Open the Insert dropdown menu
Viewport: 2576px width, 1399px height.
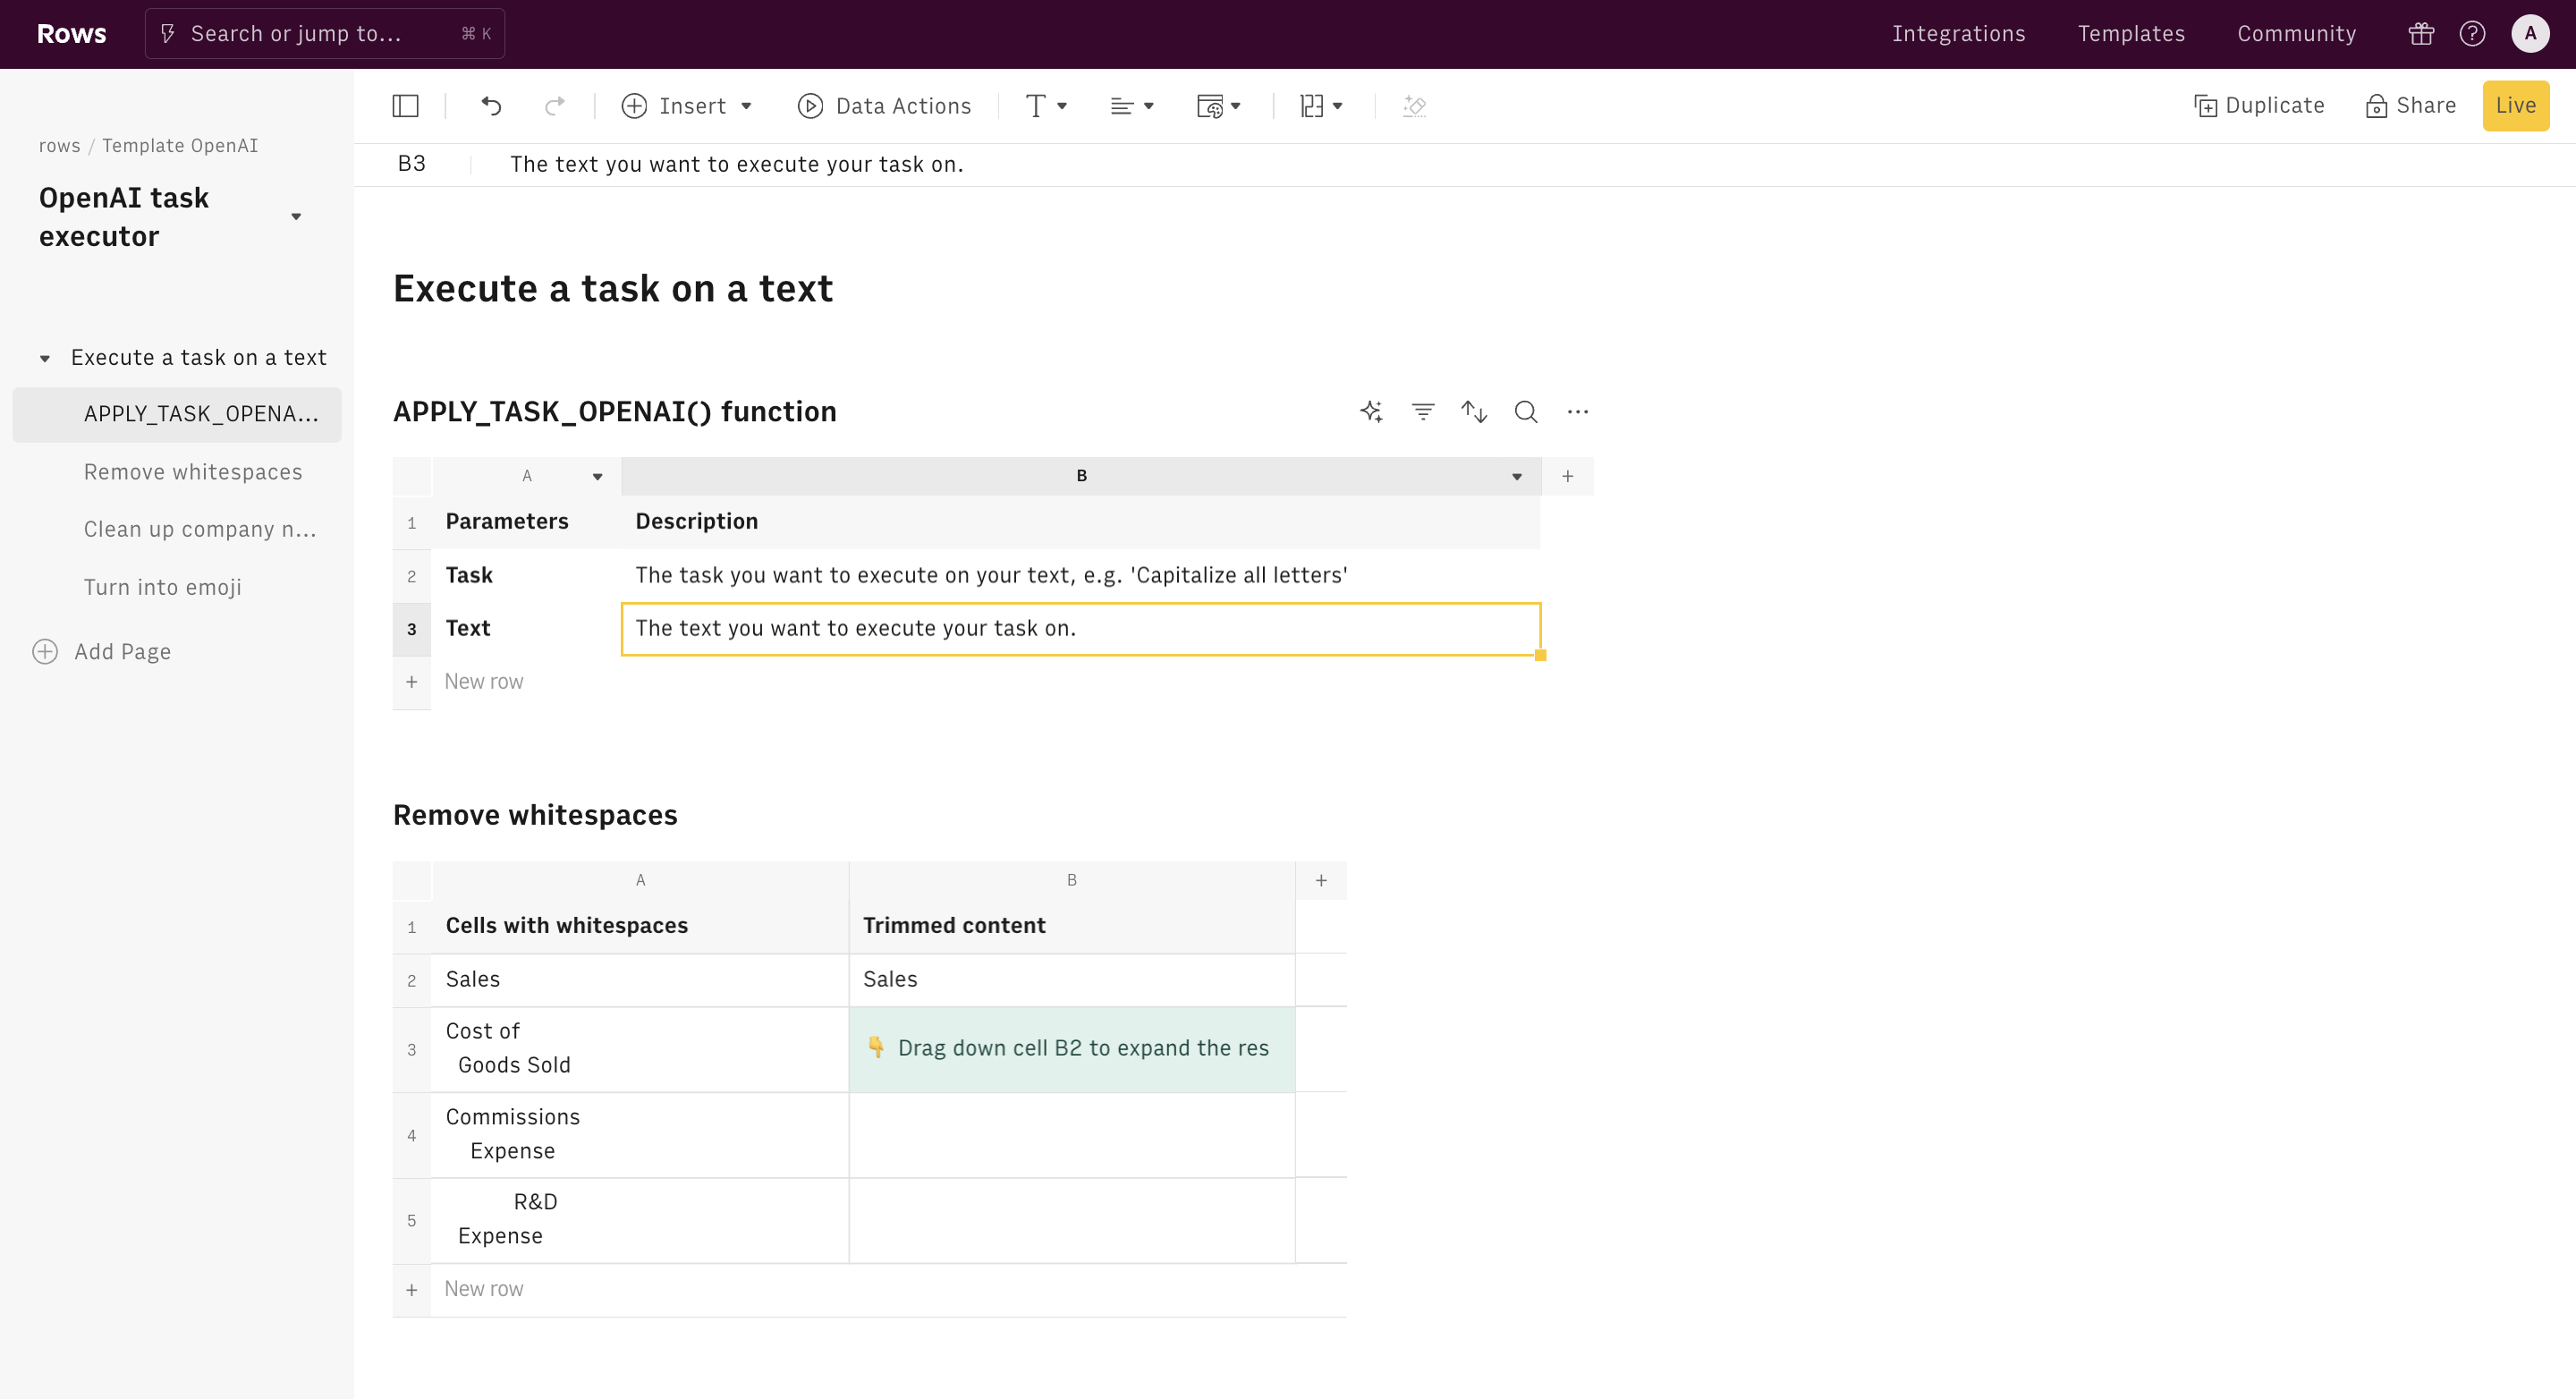[687, 106]
